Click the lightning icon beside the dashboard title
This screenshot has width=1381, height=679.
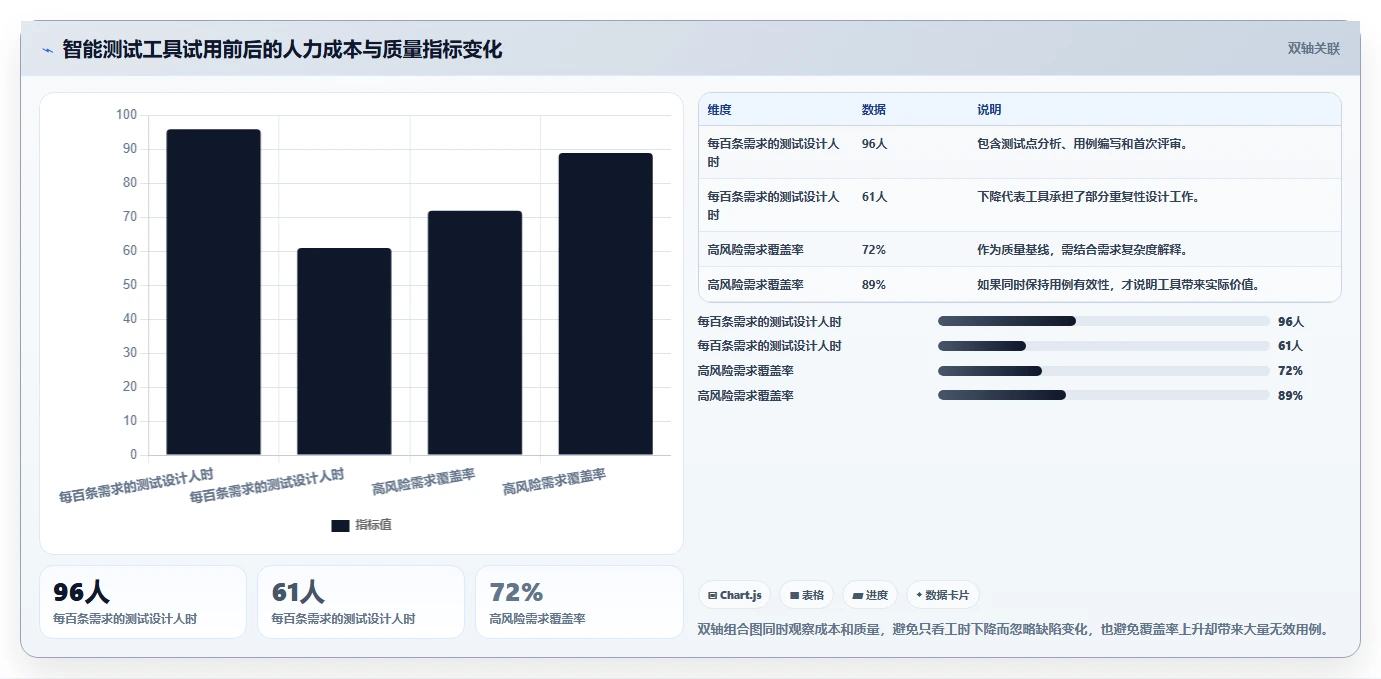[x=48, y=50]
